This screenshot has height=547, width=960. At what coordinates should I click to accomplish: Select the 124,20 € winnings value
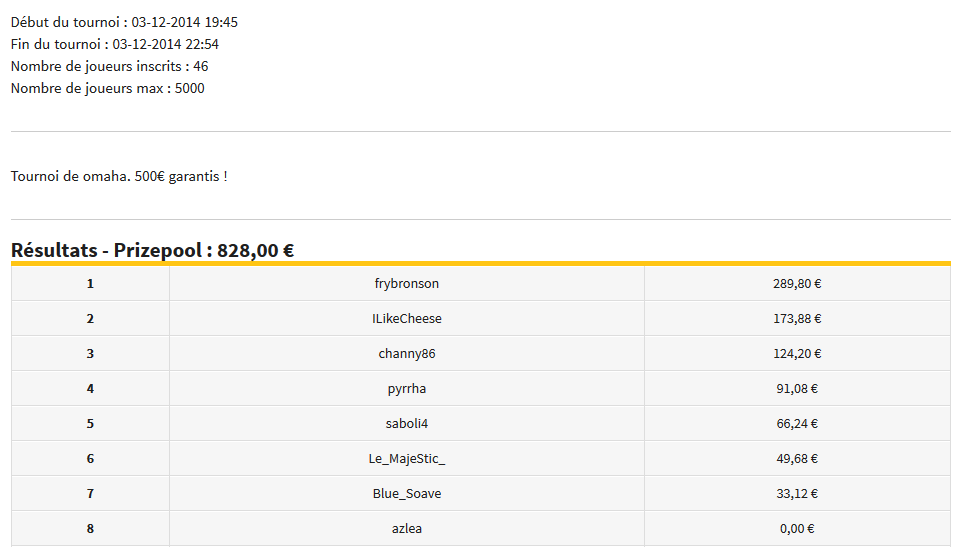(x=797, y=353)
